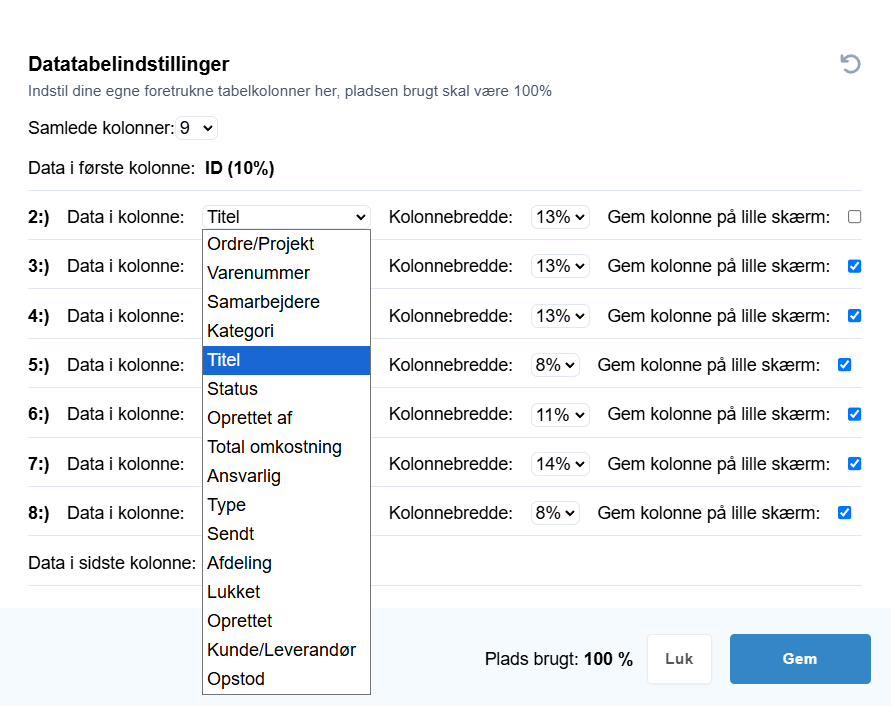
Task: Select Ansvarlig from the dropdown options
Action: pos(286,476)
